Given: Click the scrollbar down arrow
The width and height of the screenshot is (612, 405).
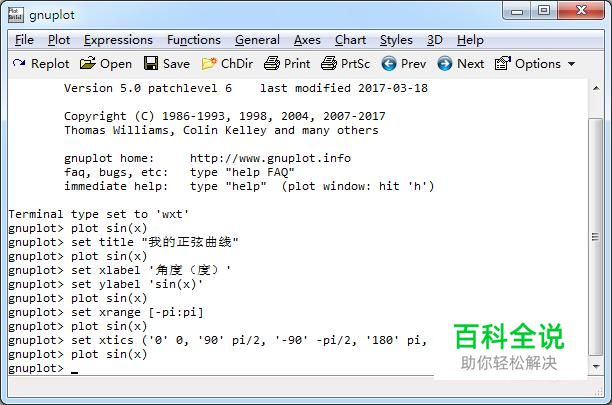Looking at the screenshot, I should (596, 366).
